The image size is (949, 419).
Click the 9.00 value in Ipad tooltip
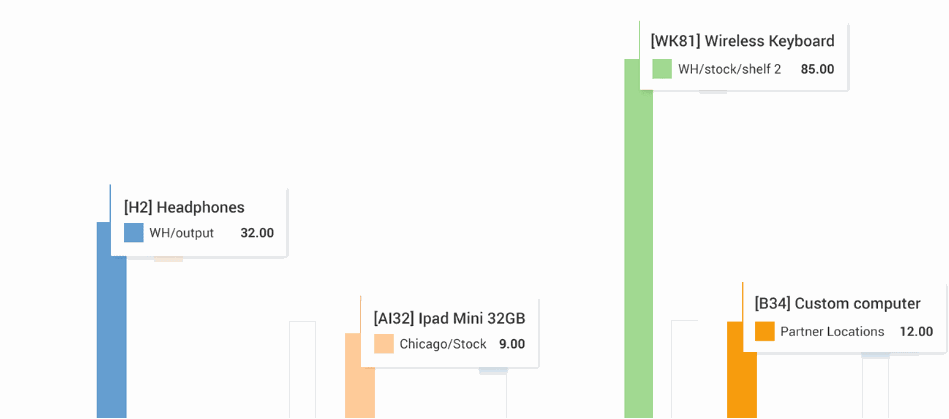pyautogui.click(x=512, y=344)
